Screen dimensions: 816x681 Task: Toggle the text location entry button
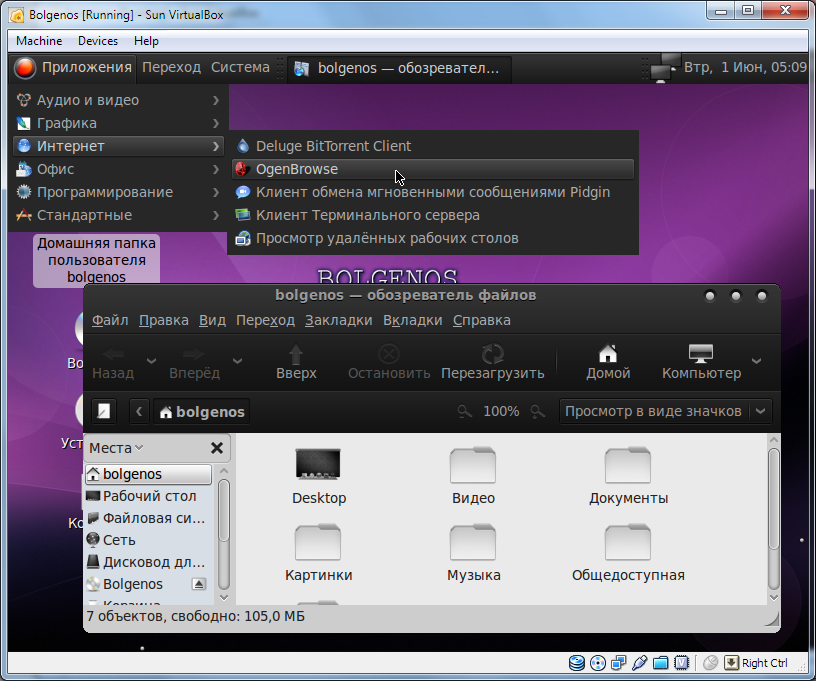(104, 412)
